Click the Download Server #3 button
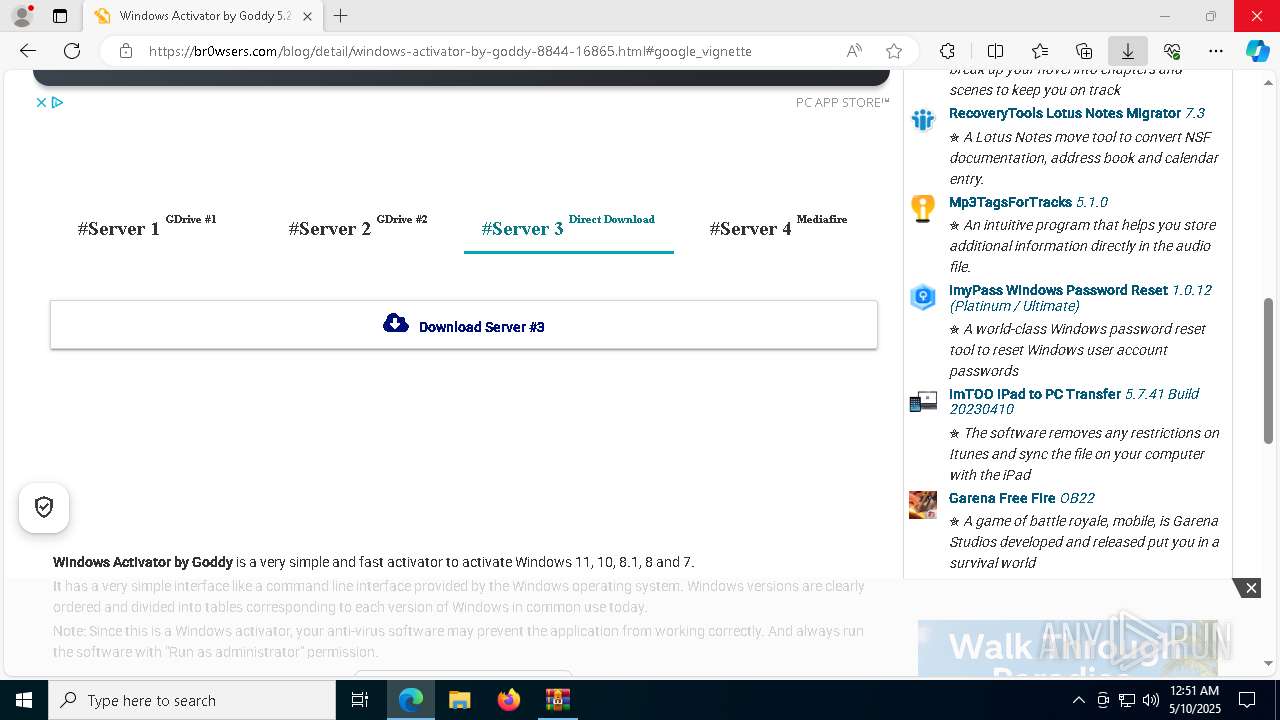The image size is (1280, 720). pos(464,325)
